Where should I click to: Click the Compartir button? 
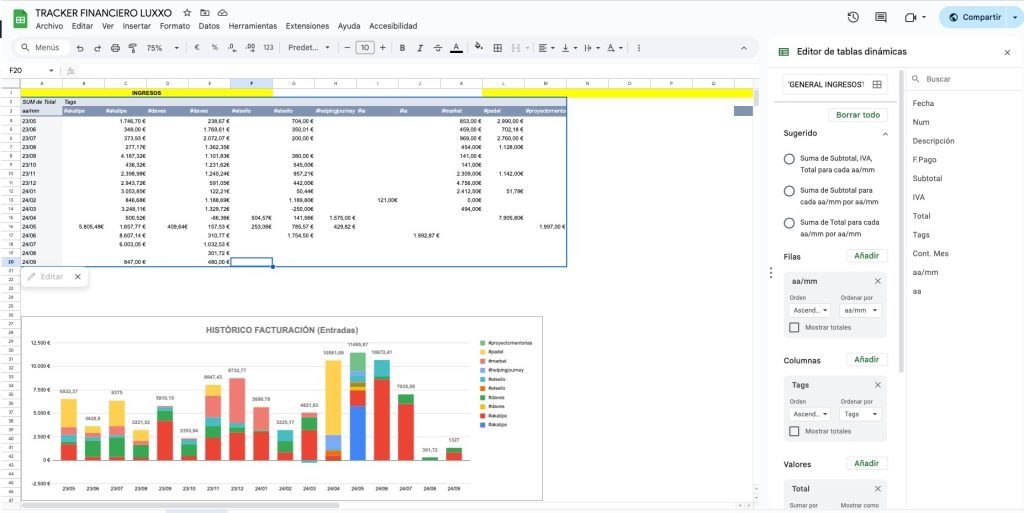click(x=975, y=18)
